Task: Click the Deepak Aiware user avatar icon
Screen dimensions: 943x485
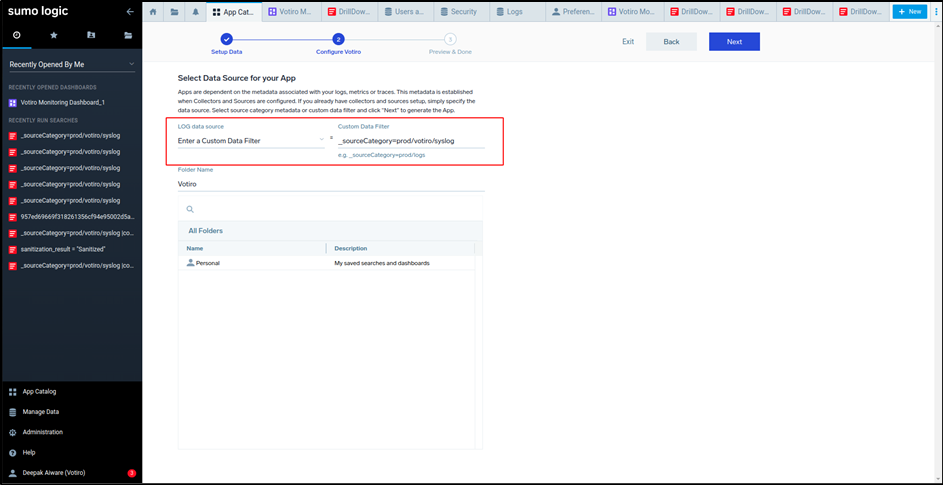Action: pos(13,473)
